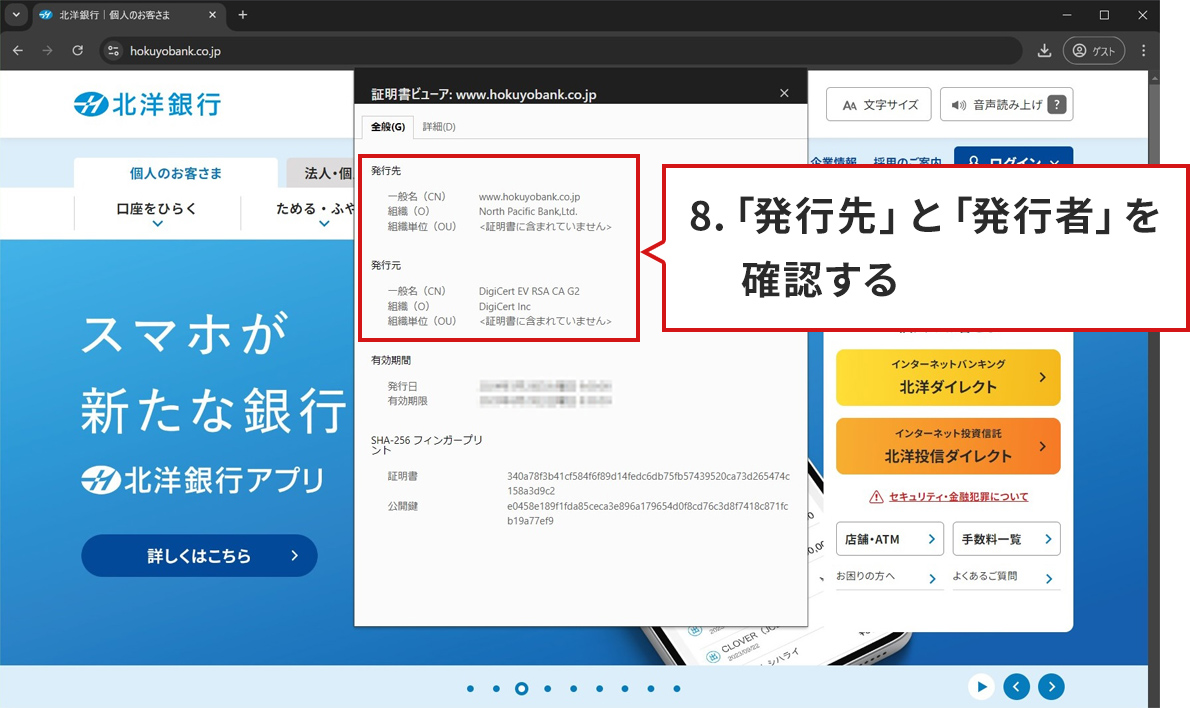This screenshot has height=708, width=1190.
Task: Click the DigiCert Inc organization text
Action: tap(505, 307)
